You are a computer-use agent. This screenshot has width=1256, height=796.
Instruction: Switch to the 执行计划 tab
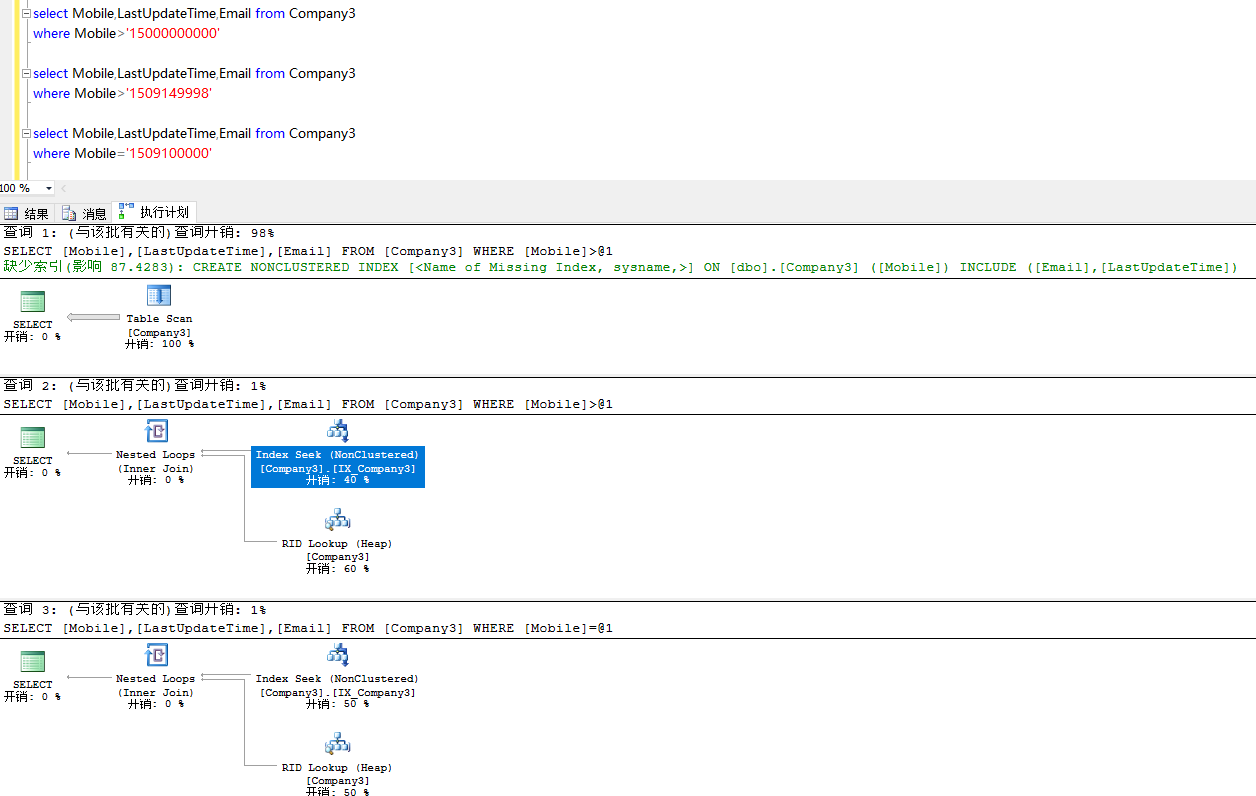tap(154, 212)
